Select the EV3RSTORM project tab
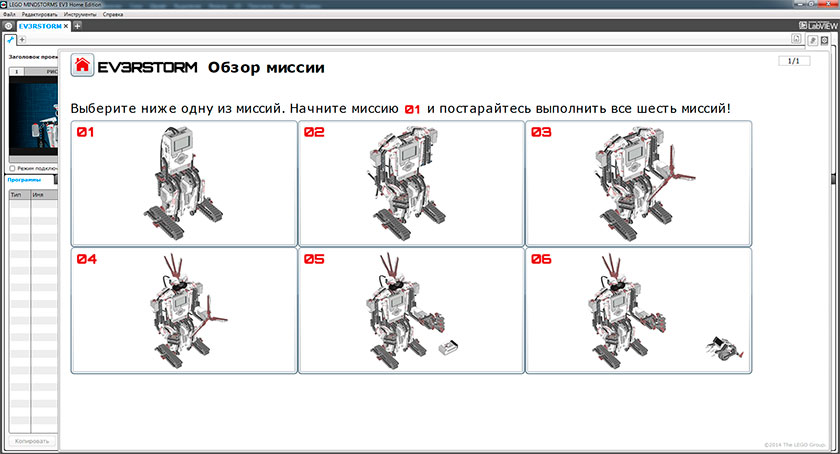 40,26
